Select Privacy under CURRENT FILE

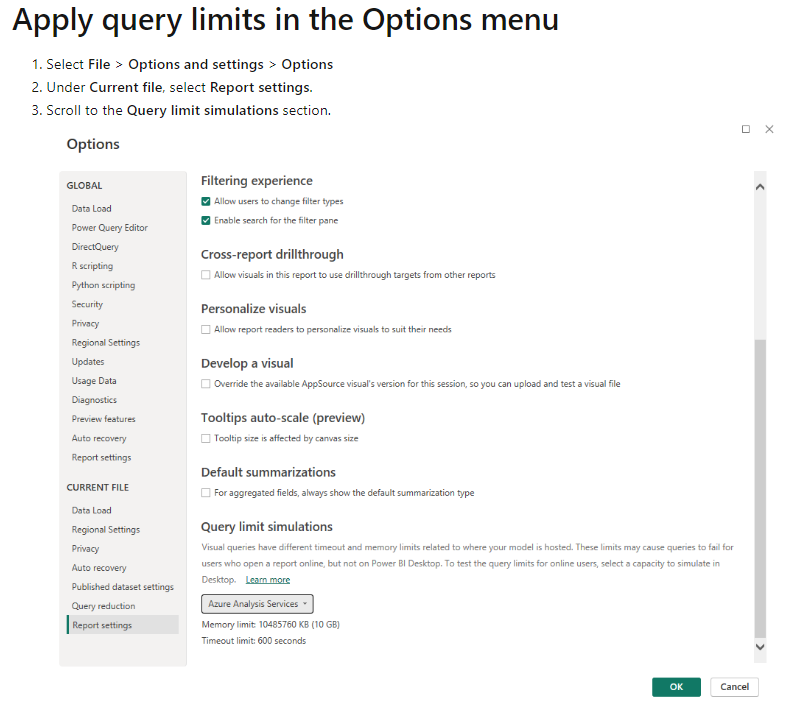(x=85, y=549)
